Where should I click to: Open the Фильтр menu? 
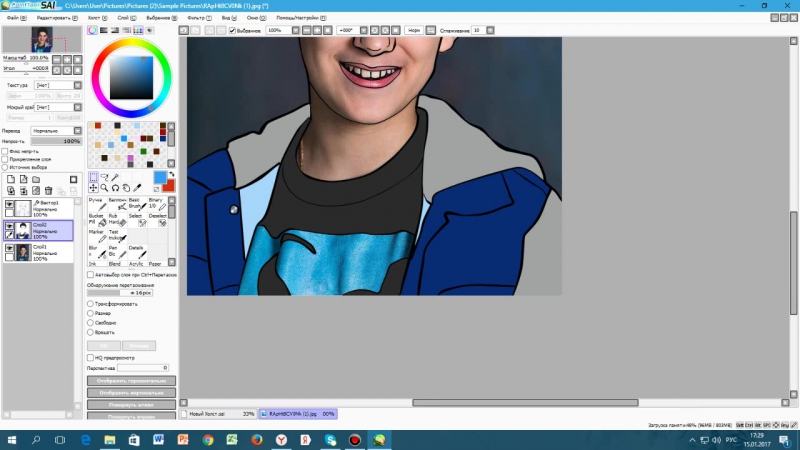pos(196,18)
